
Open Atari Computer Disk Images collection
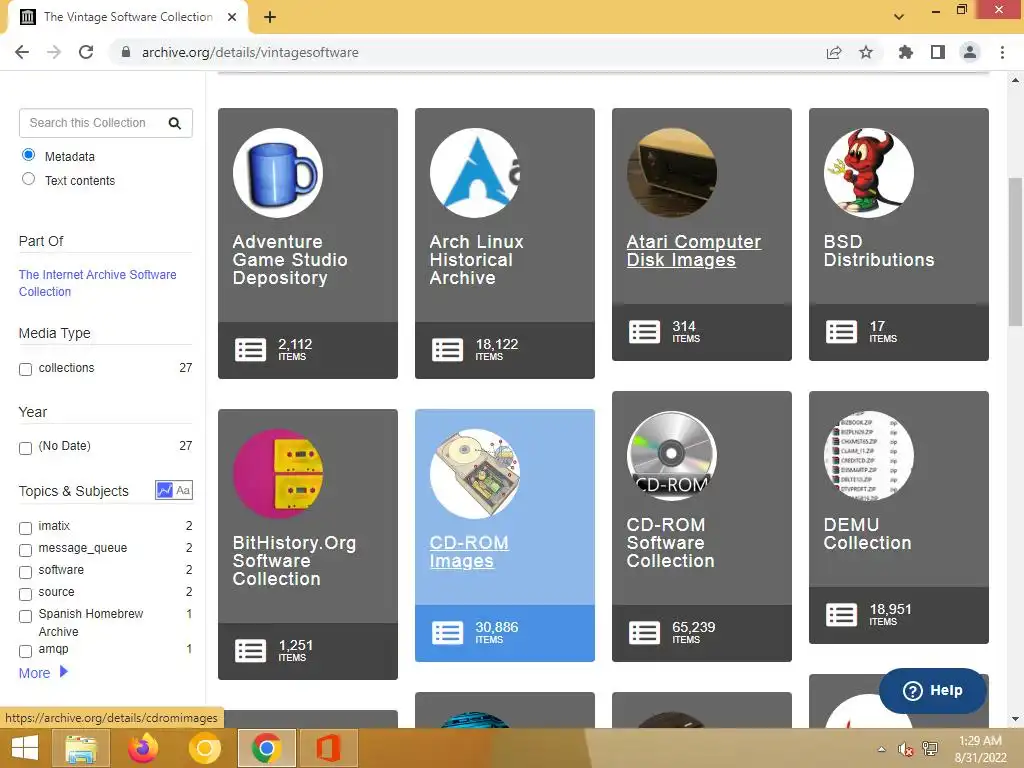click(x=694, y=251)
